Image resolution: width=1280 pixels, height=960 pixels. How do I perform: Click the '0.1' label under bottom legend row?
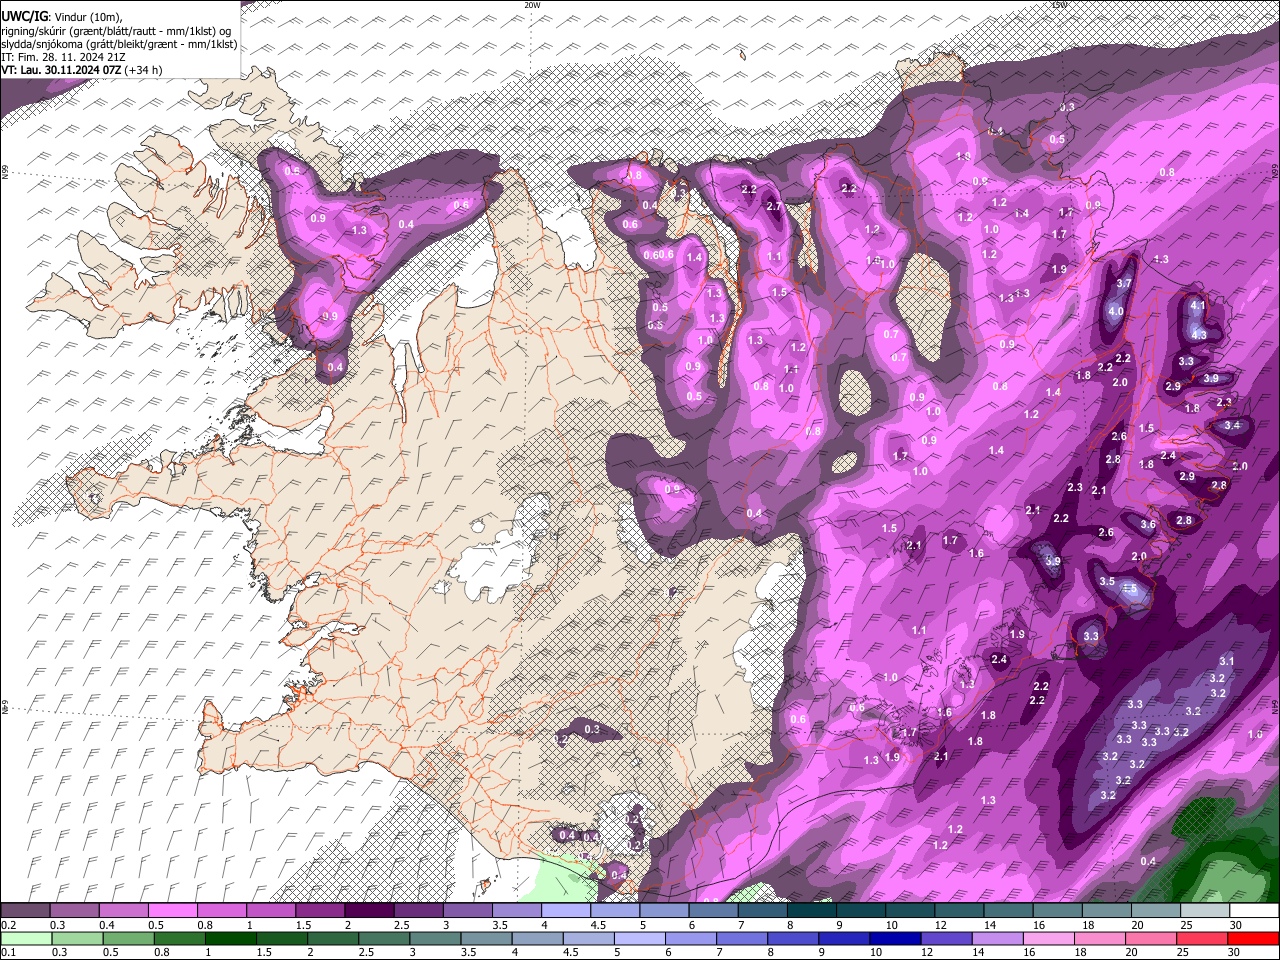[x=8, y=952]
